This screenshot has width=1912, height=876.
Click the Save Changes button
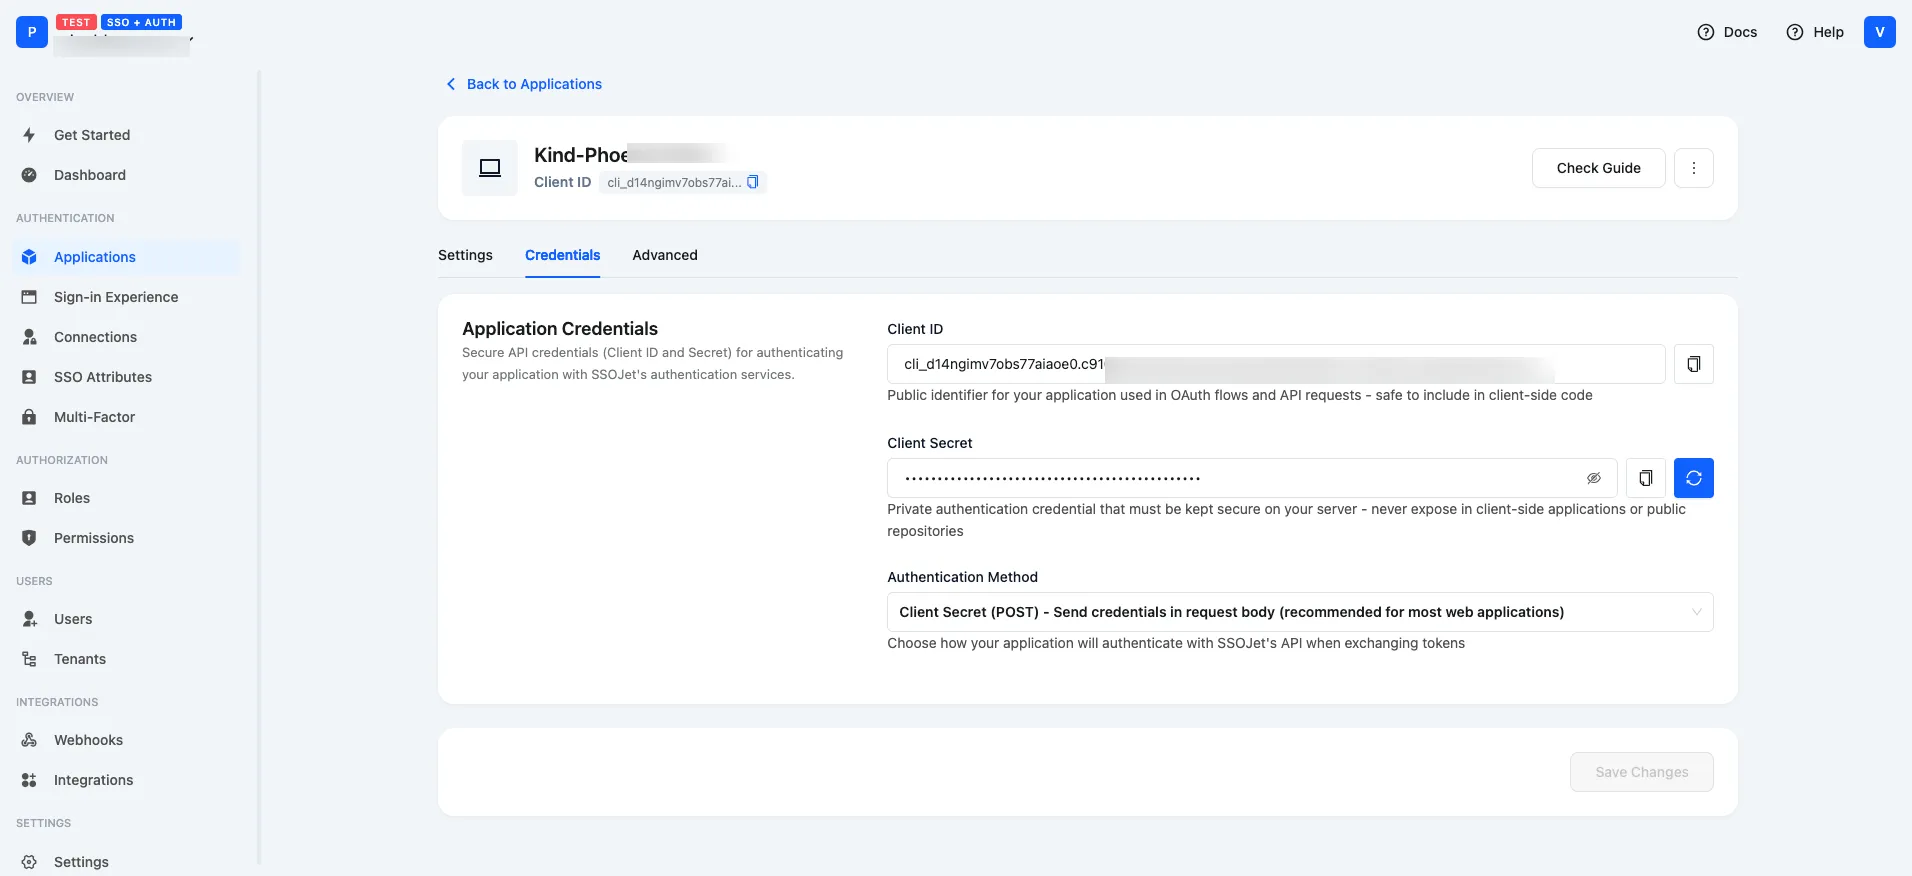click(1641, 772)
